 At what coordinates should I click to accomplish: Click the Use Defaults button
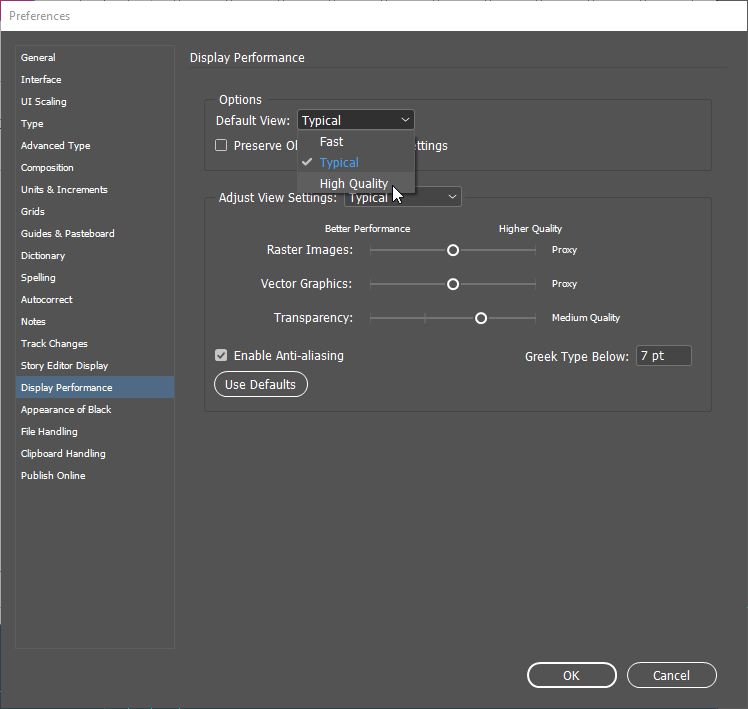(x=260, y=385)
